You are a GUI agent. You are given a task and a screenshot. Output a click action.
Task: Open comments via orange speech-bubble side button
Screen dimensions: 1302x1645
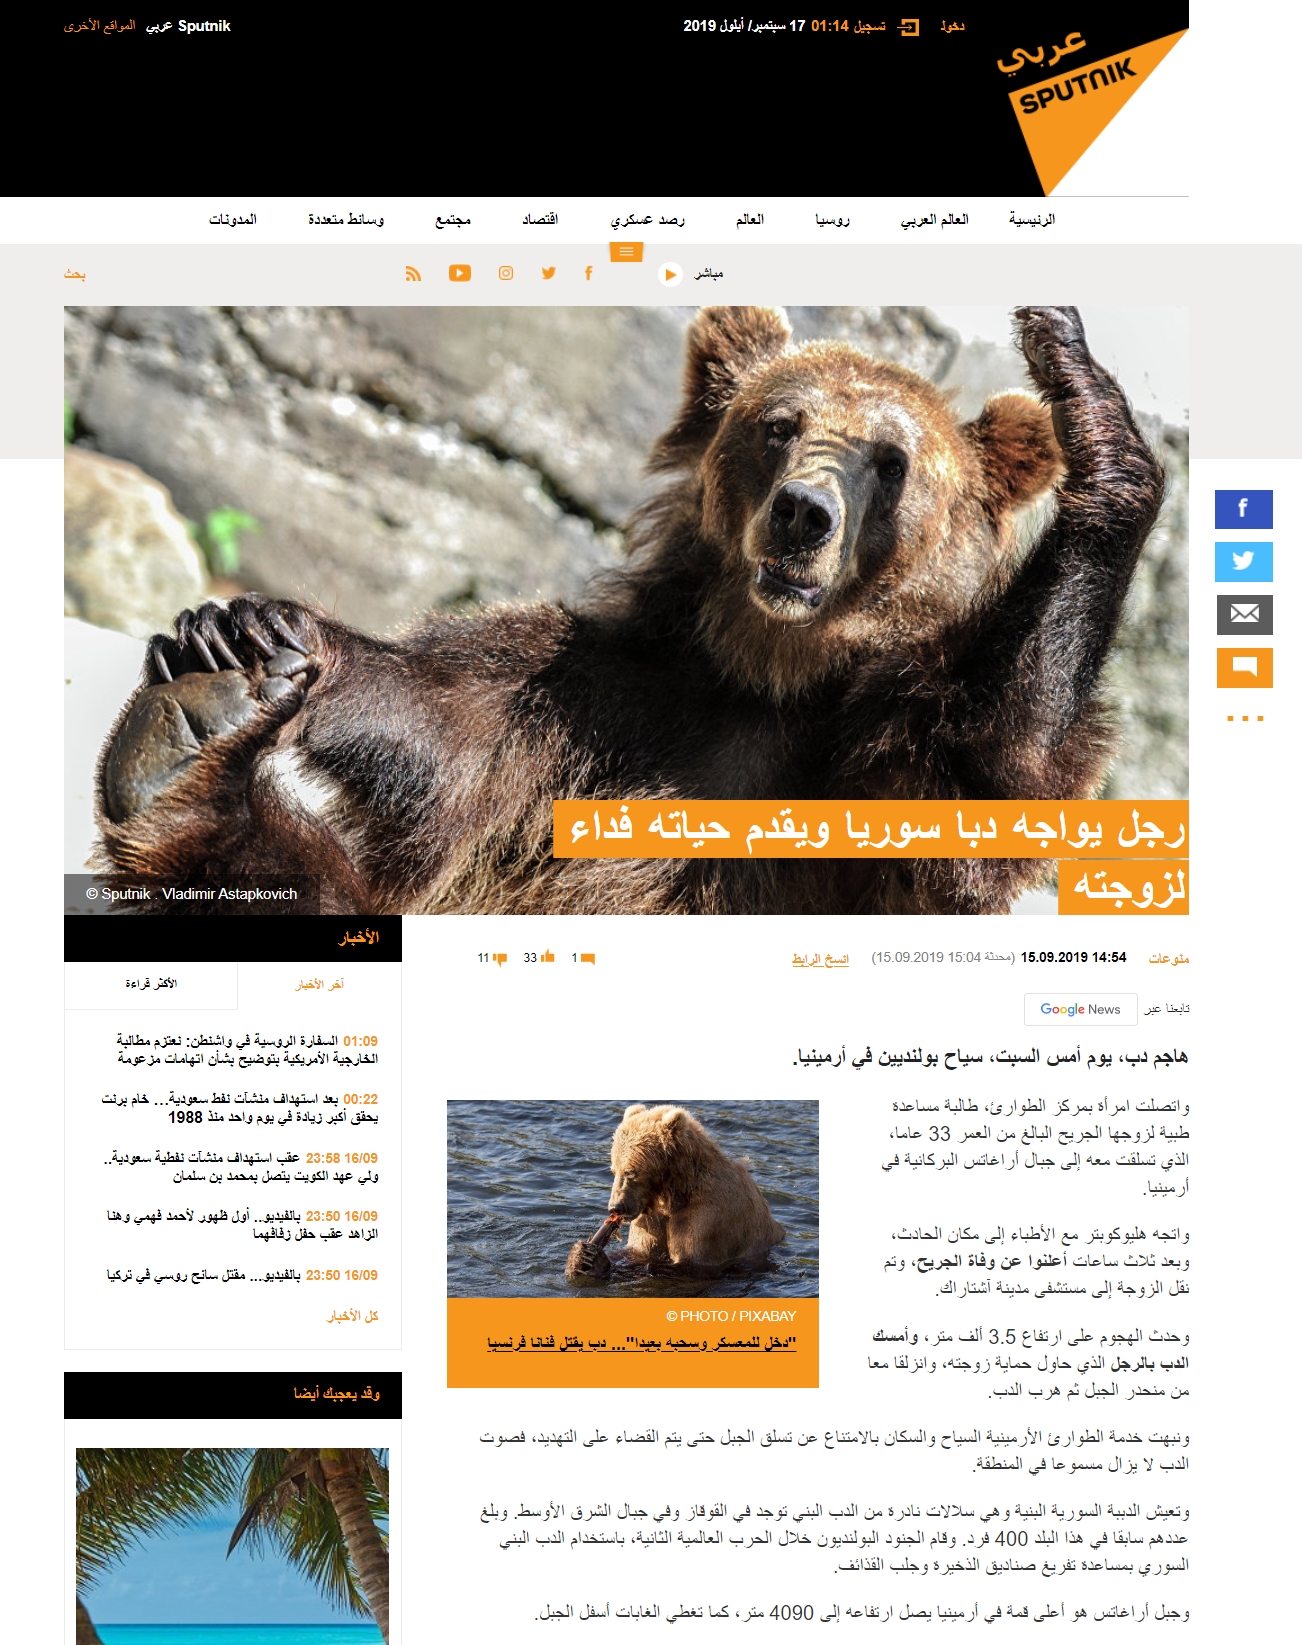click(1243, 667)
